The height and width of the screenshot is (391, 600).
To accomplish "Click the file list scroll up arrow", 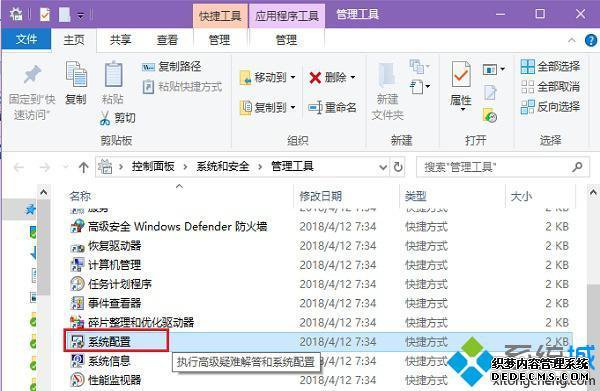I will pyautogui.click(x=593, y=192).
